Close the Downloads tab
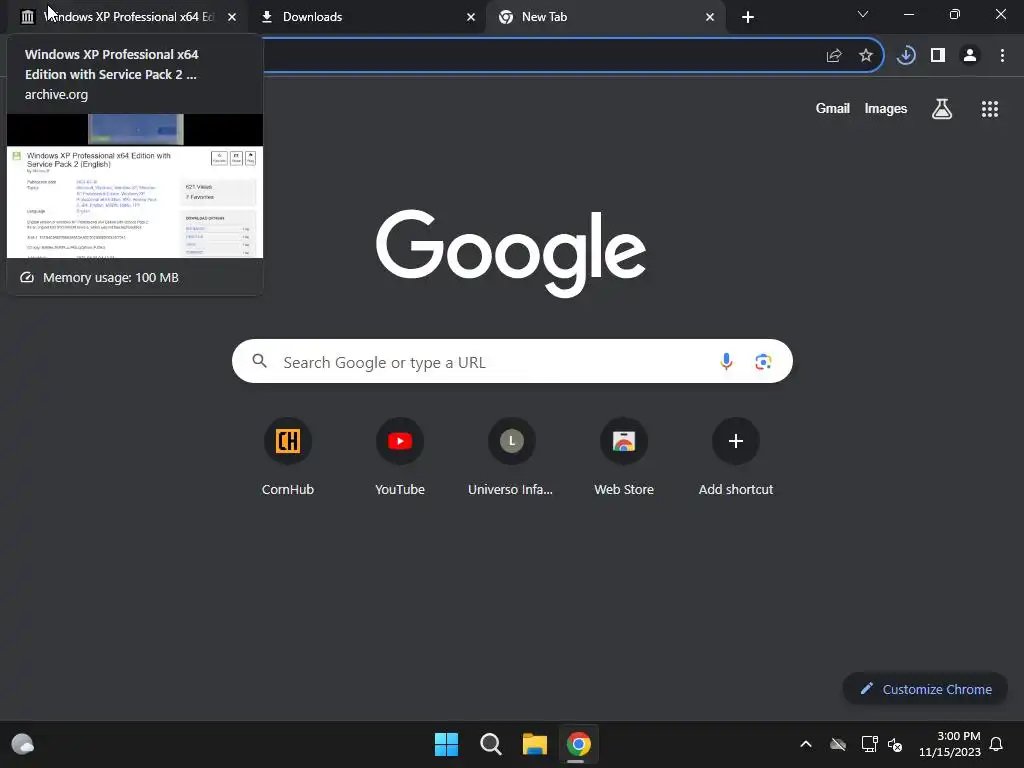Image resolution: width=1024 pixels, height=768 pixels. click(471, 17)
